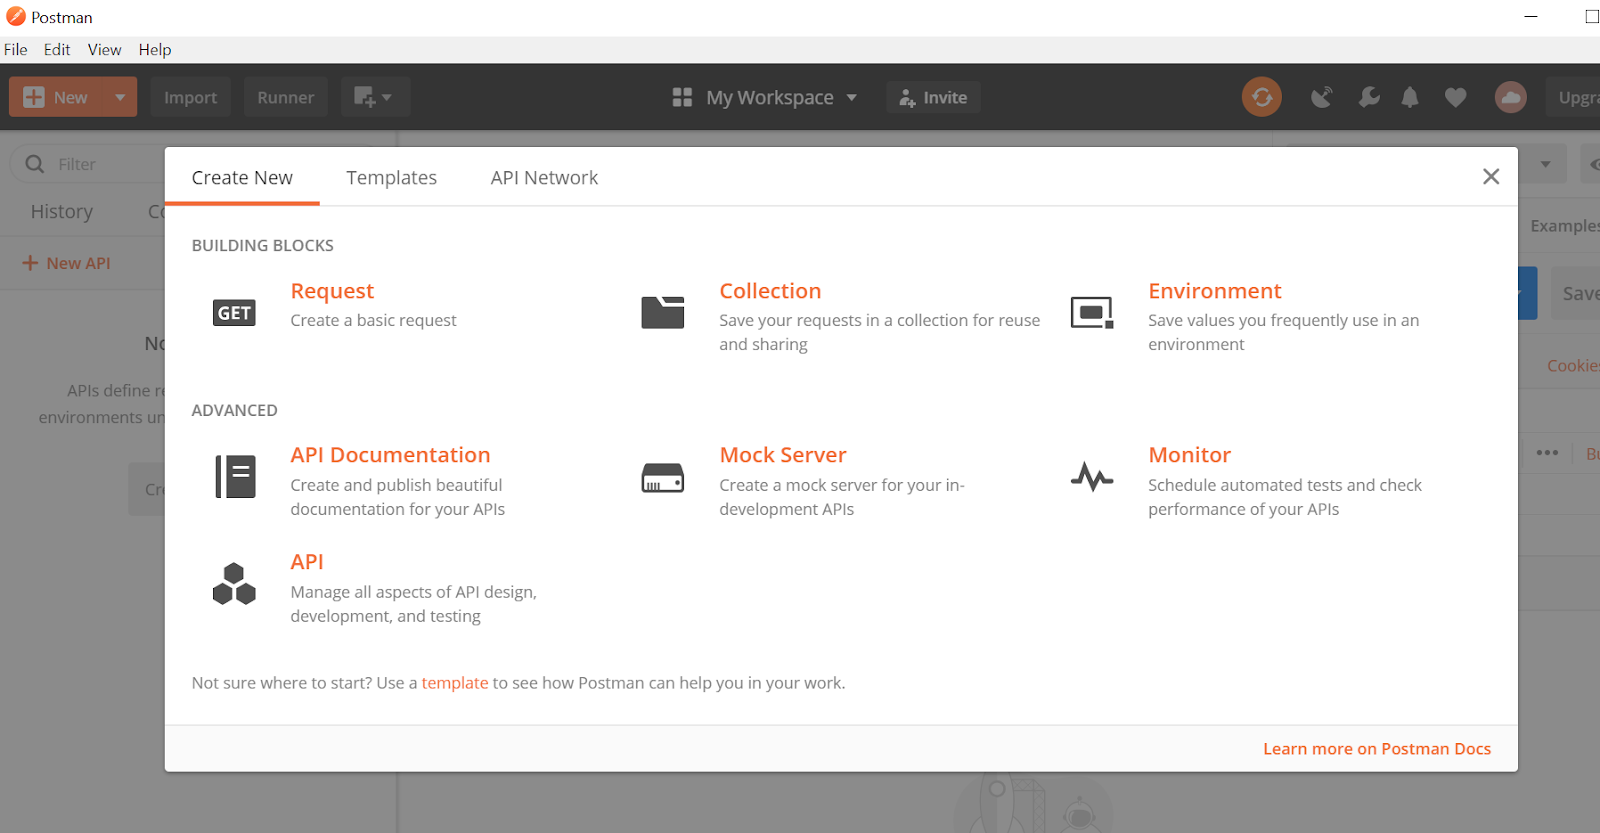Click the Import button

(x=190, y=97)
